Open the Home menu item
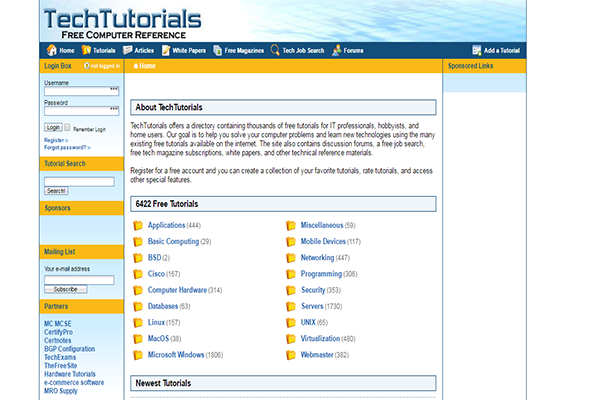600x400 pixels. pyautogui.click(x=67, y=51)
